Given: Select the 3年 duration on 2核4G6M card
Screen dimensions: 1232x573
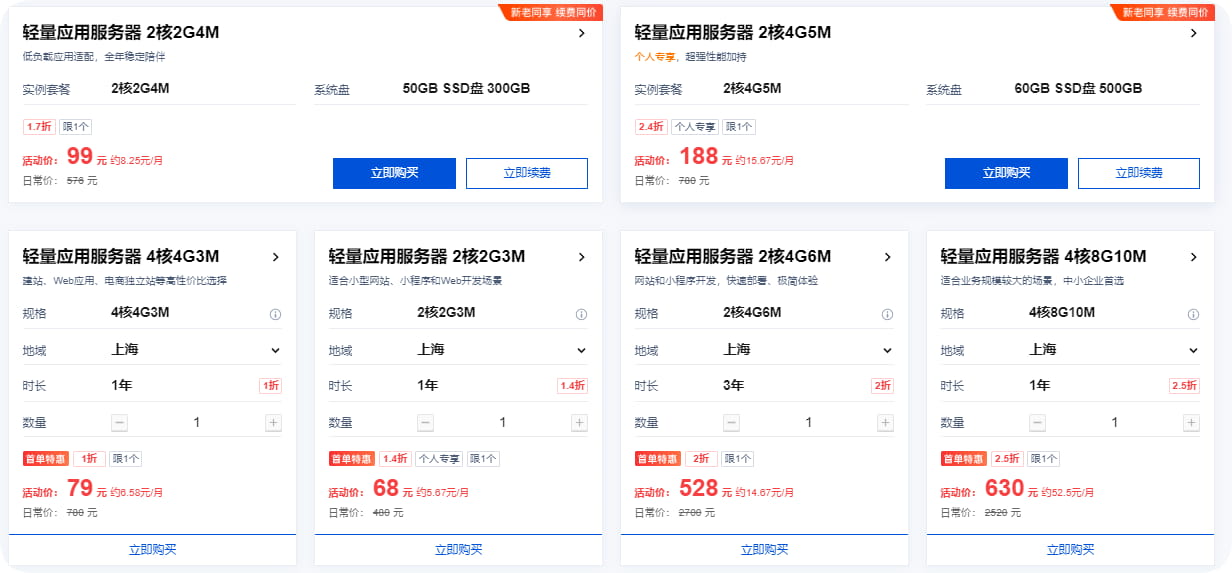Looking at the screenshot, I should pos(735,385).
